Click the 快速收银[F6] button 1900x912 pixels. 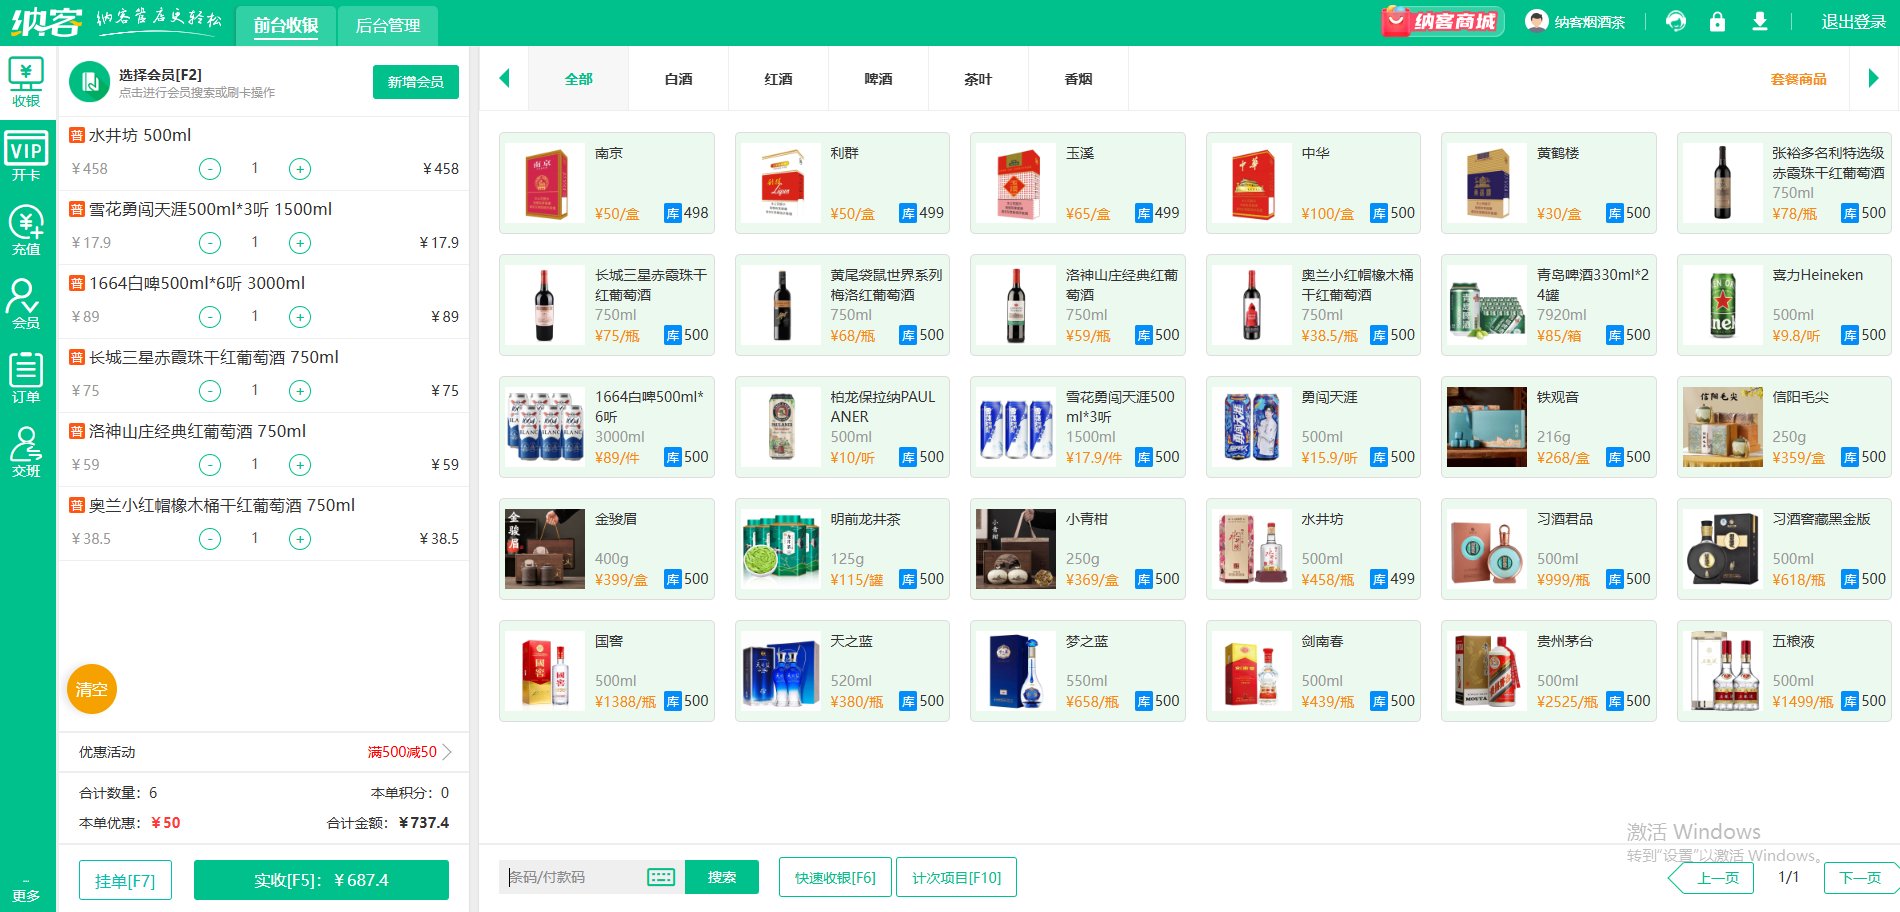[x=835, y=877]
